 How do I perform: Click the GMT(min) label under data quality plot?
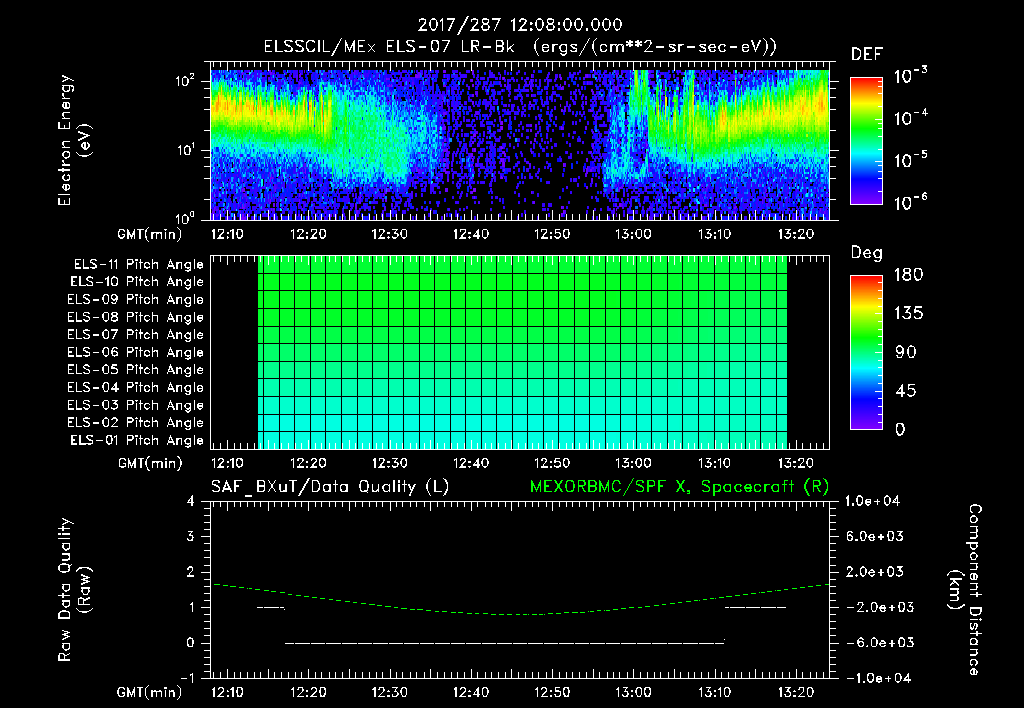pos(150,692)
